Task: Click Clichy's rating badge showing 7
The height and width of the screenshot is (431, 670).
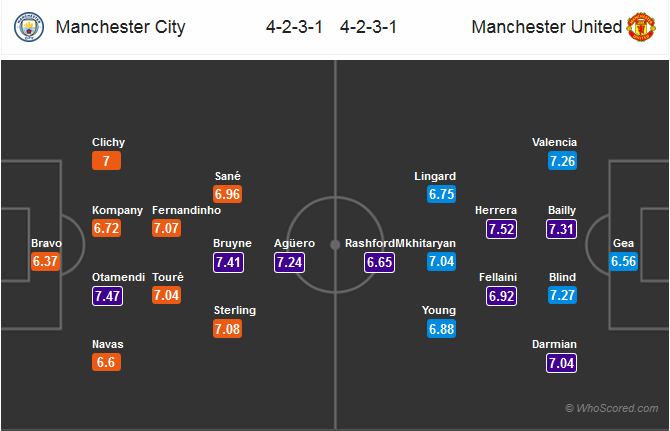Action: tap(107, 162)
